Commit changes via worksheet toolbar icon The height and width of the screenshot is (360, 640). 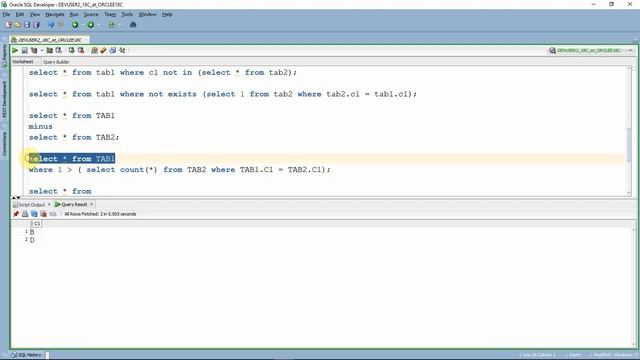[x=71, y=50]
